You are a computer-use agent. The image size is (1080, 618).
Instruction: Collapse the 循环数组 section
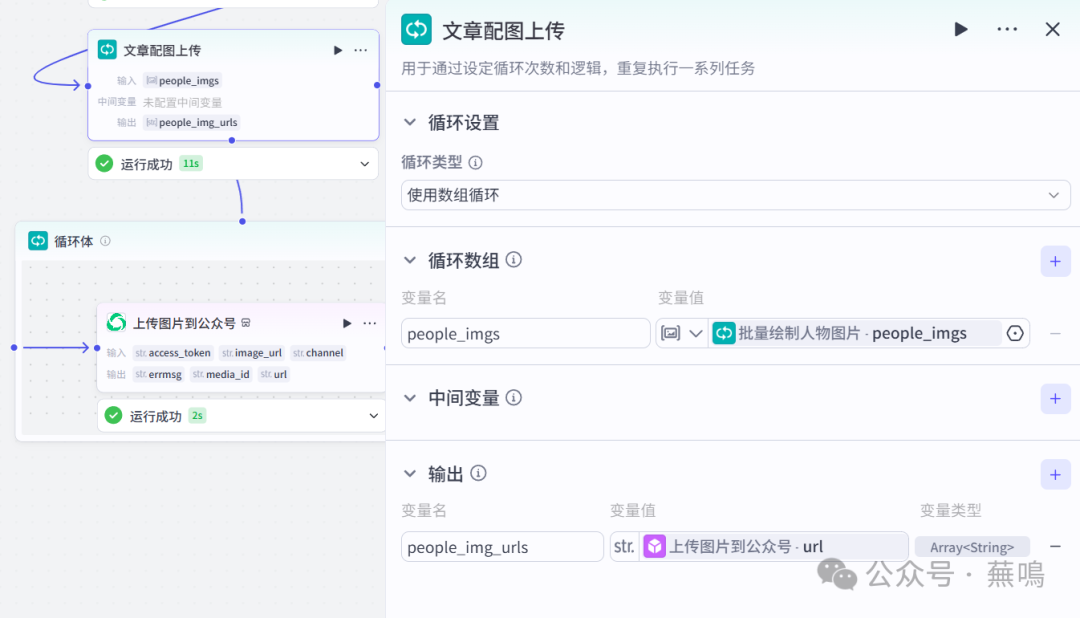409,260
